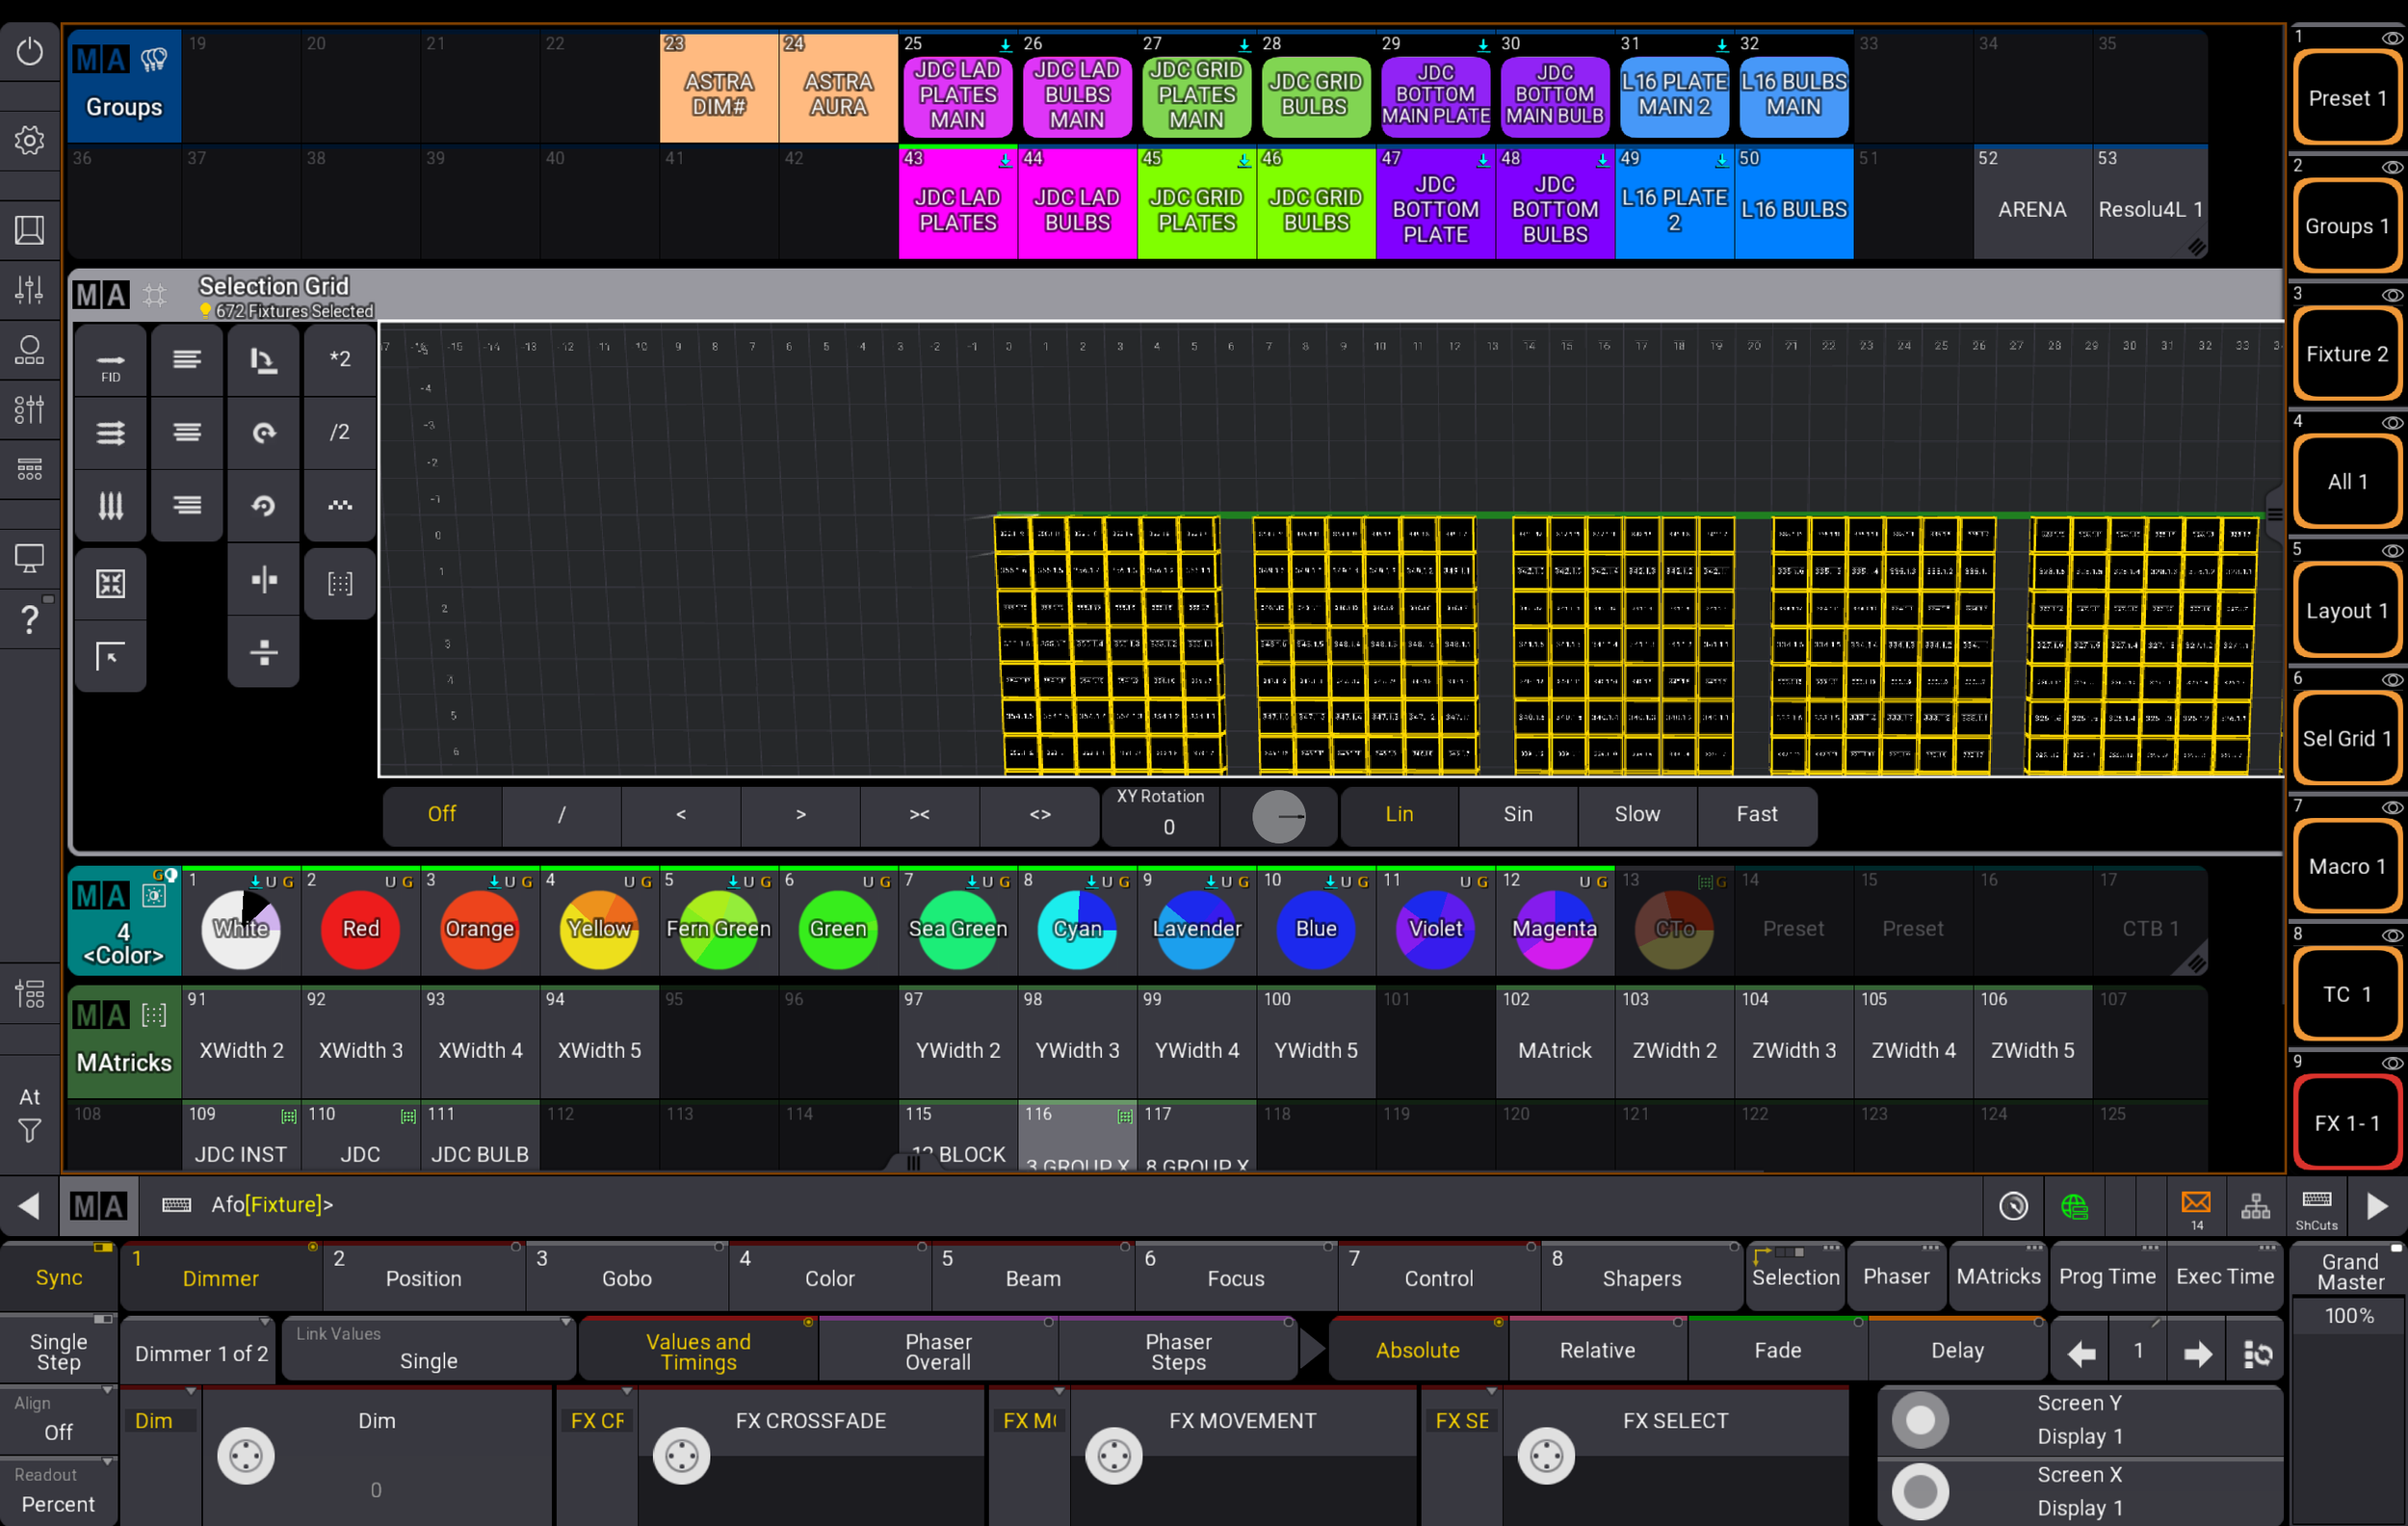This screenshot has height=1526, width=2408.
Task: Click the desktop monitor icon in left sidebar
Action: 29,558
